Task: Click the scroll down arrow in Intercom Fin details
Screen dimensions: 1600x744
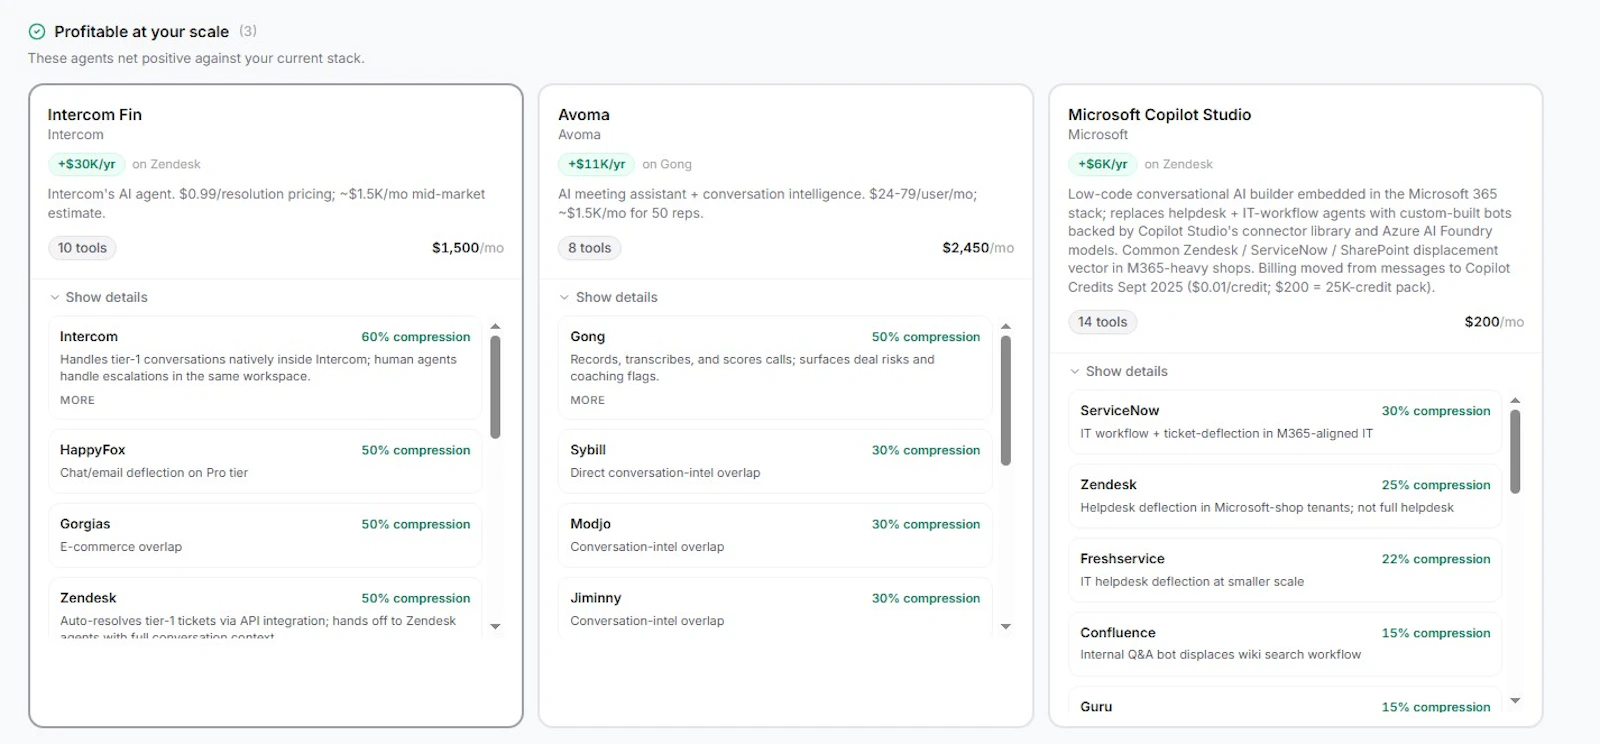Action: [x=495, y=627]
